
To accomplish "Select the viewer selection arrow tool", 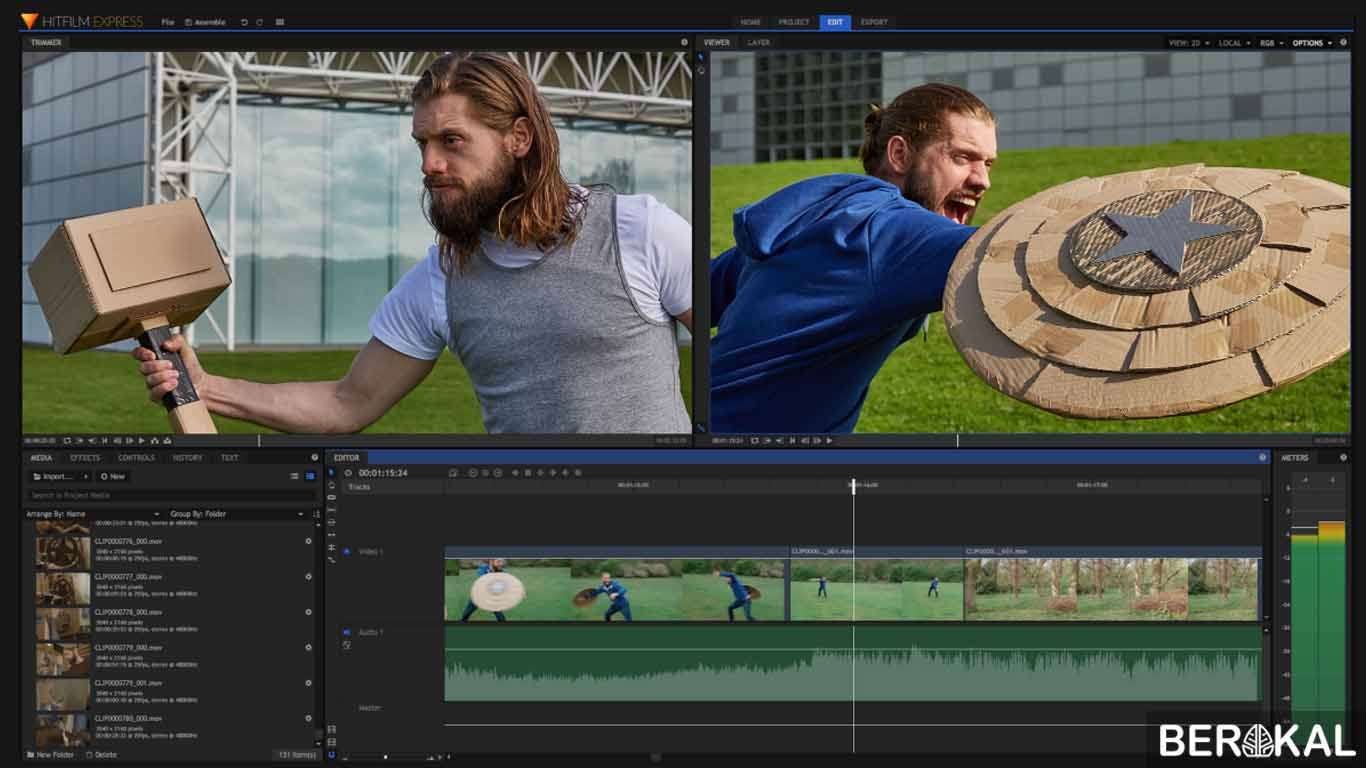I will (700, 58).
